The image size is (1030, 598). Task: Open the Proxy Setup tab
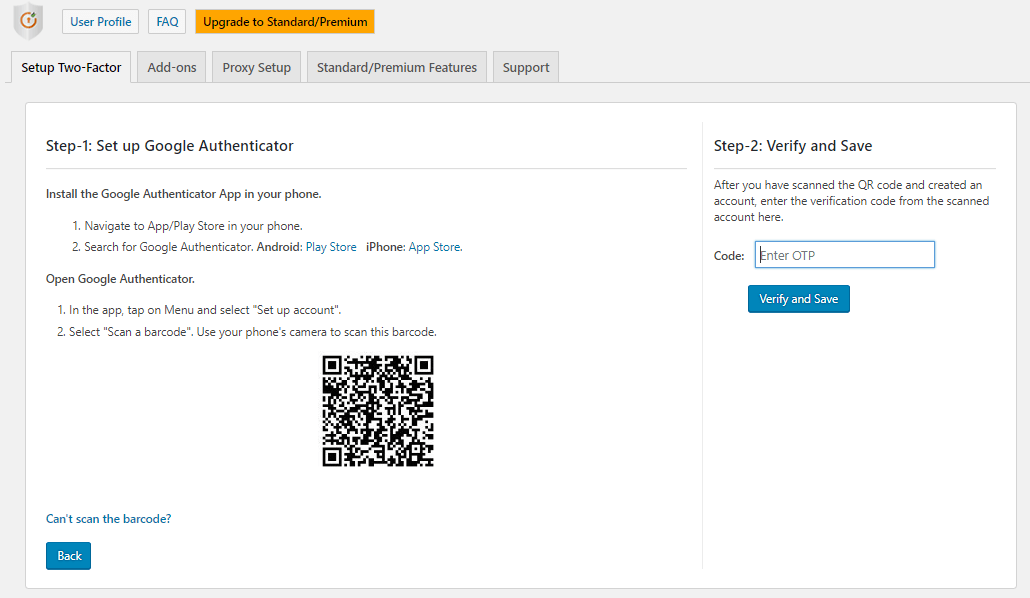coord(256,67)
